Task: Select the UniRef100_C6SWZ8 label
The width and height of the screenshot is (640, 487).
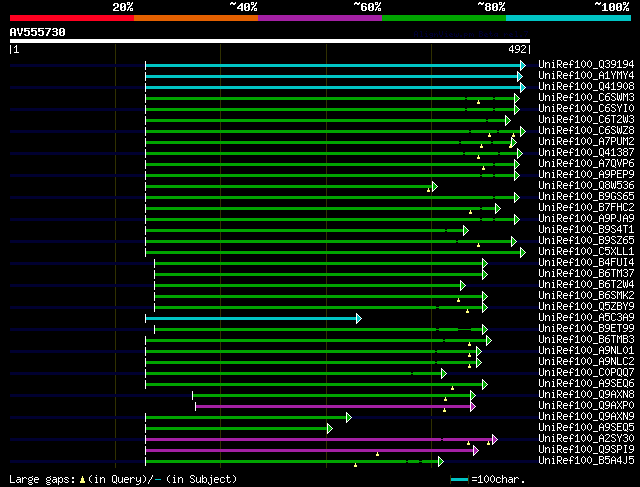Action: [x=586, y=130]
